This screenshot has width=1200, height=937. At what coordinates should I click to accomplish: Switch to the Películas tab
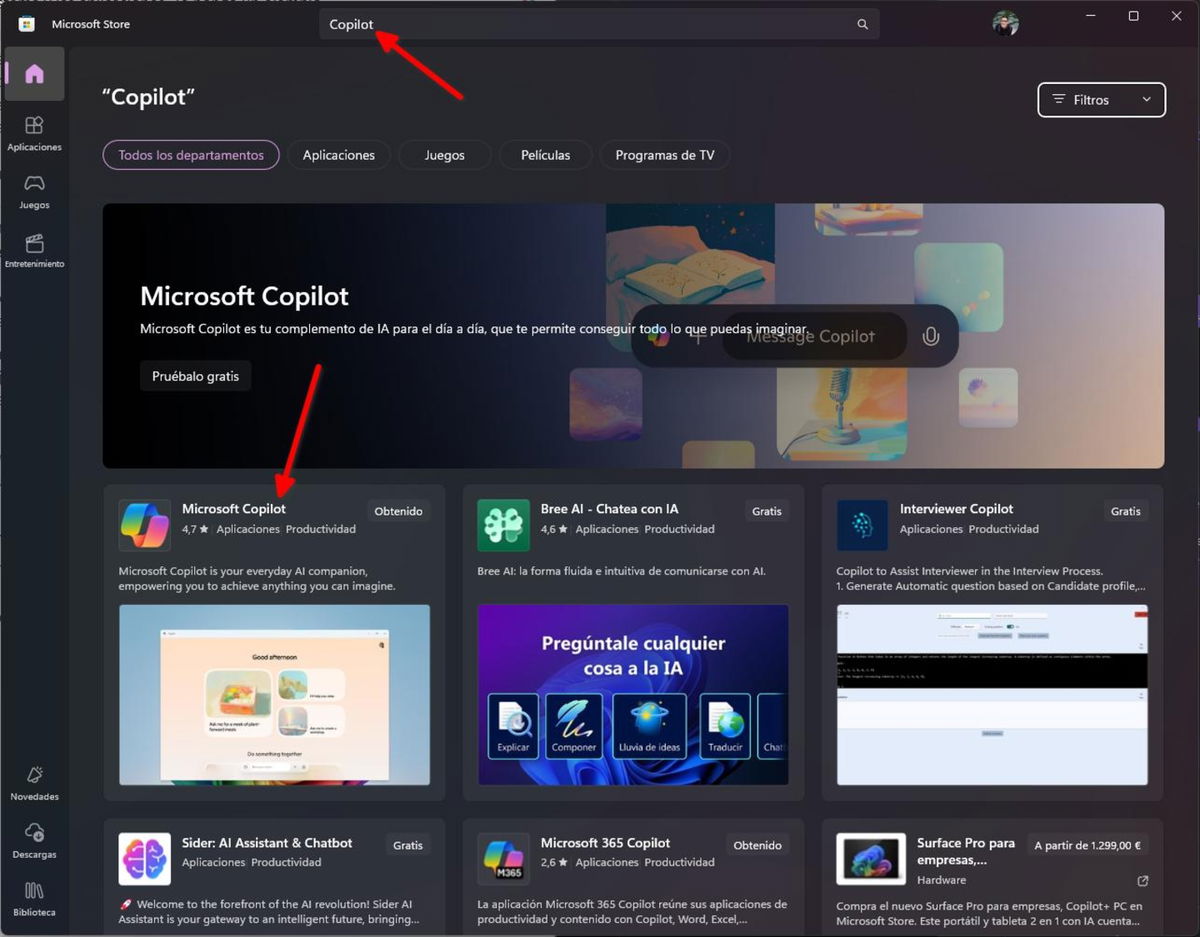pyautogui.click(x=545, y=154)
